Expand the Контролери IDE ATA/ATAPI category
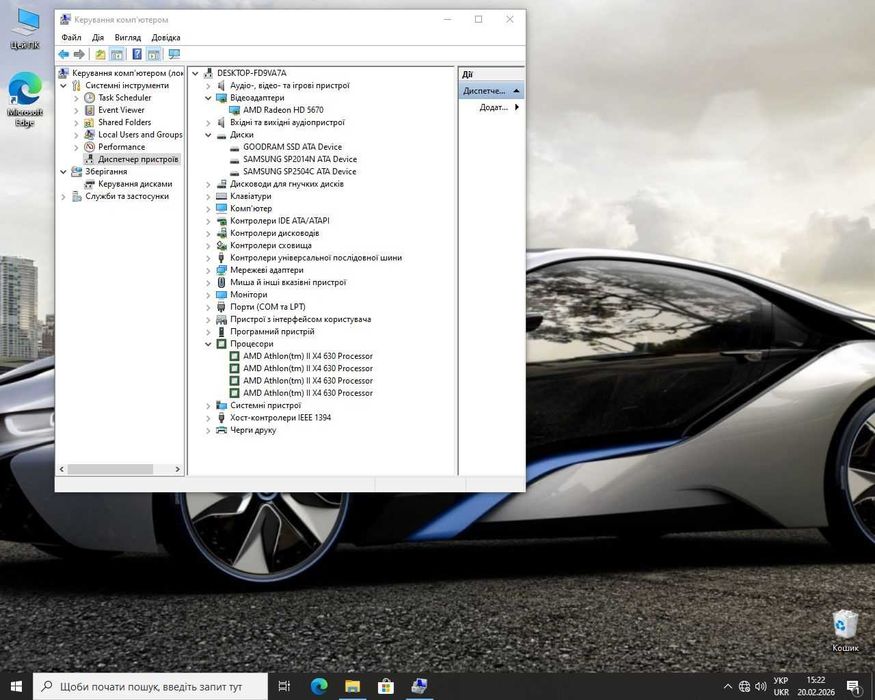This screenshot has height=700, width=875. (208, 221)
